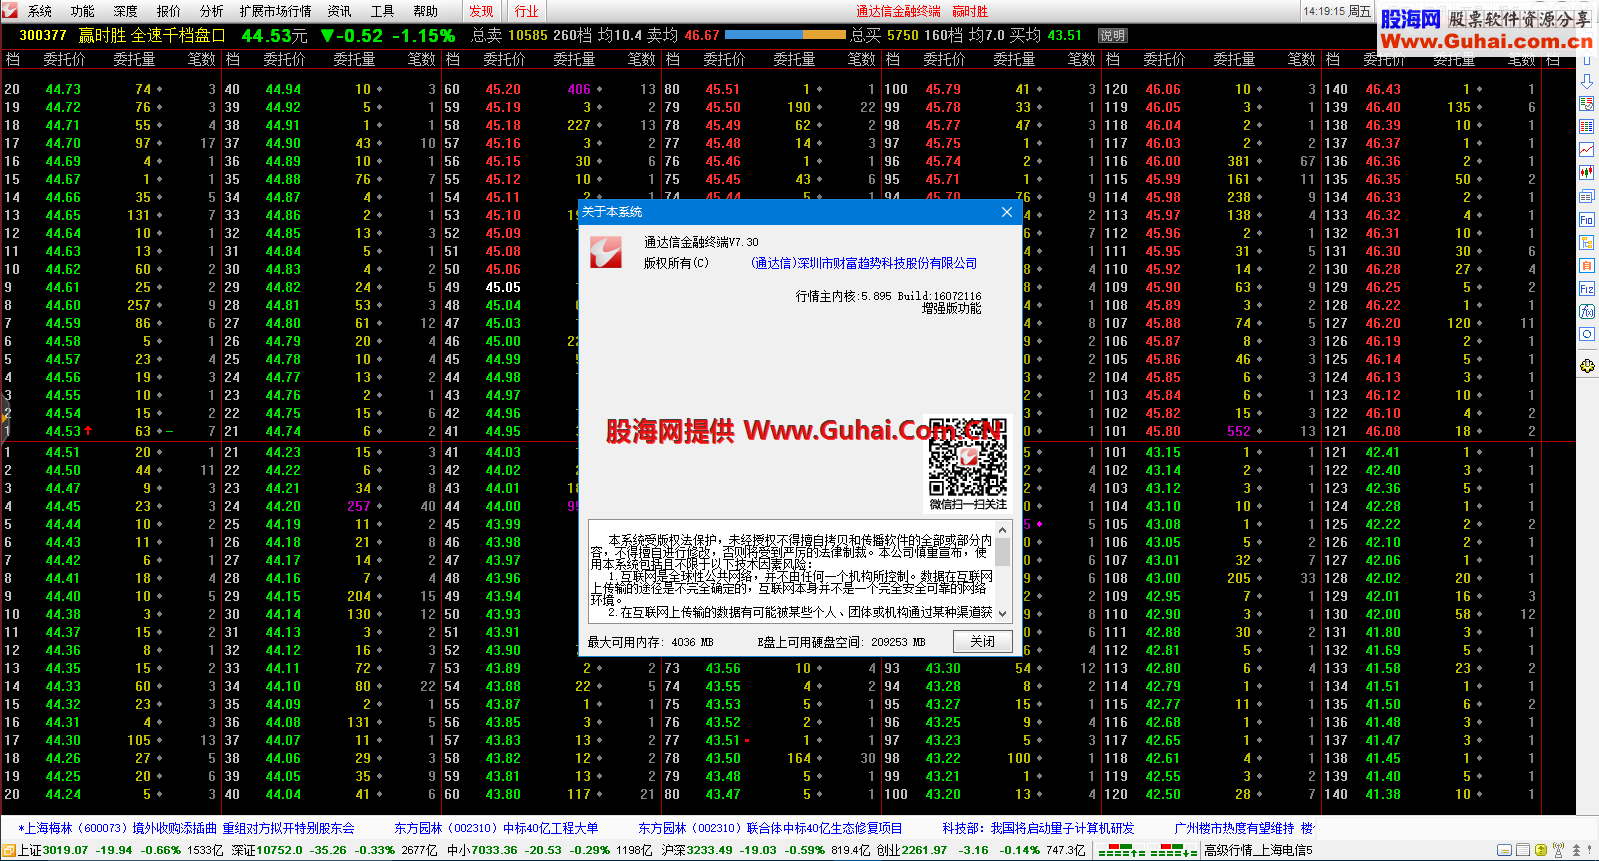The image size is (1599, 861).
Task: Open the 系统 menu
Action: (40, 11)
